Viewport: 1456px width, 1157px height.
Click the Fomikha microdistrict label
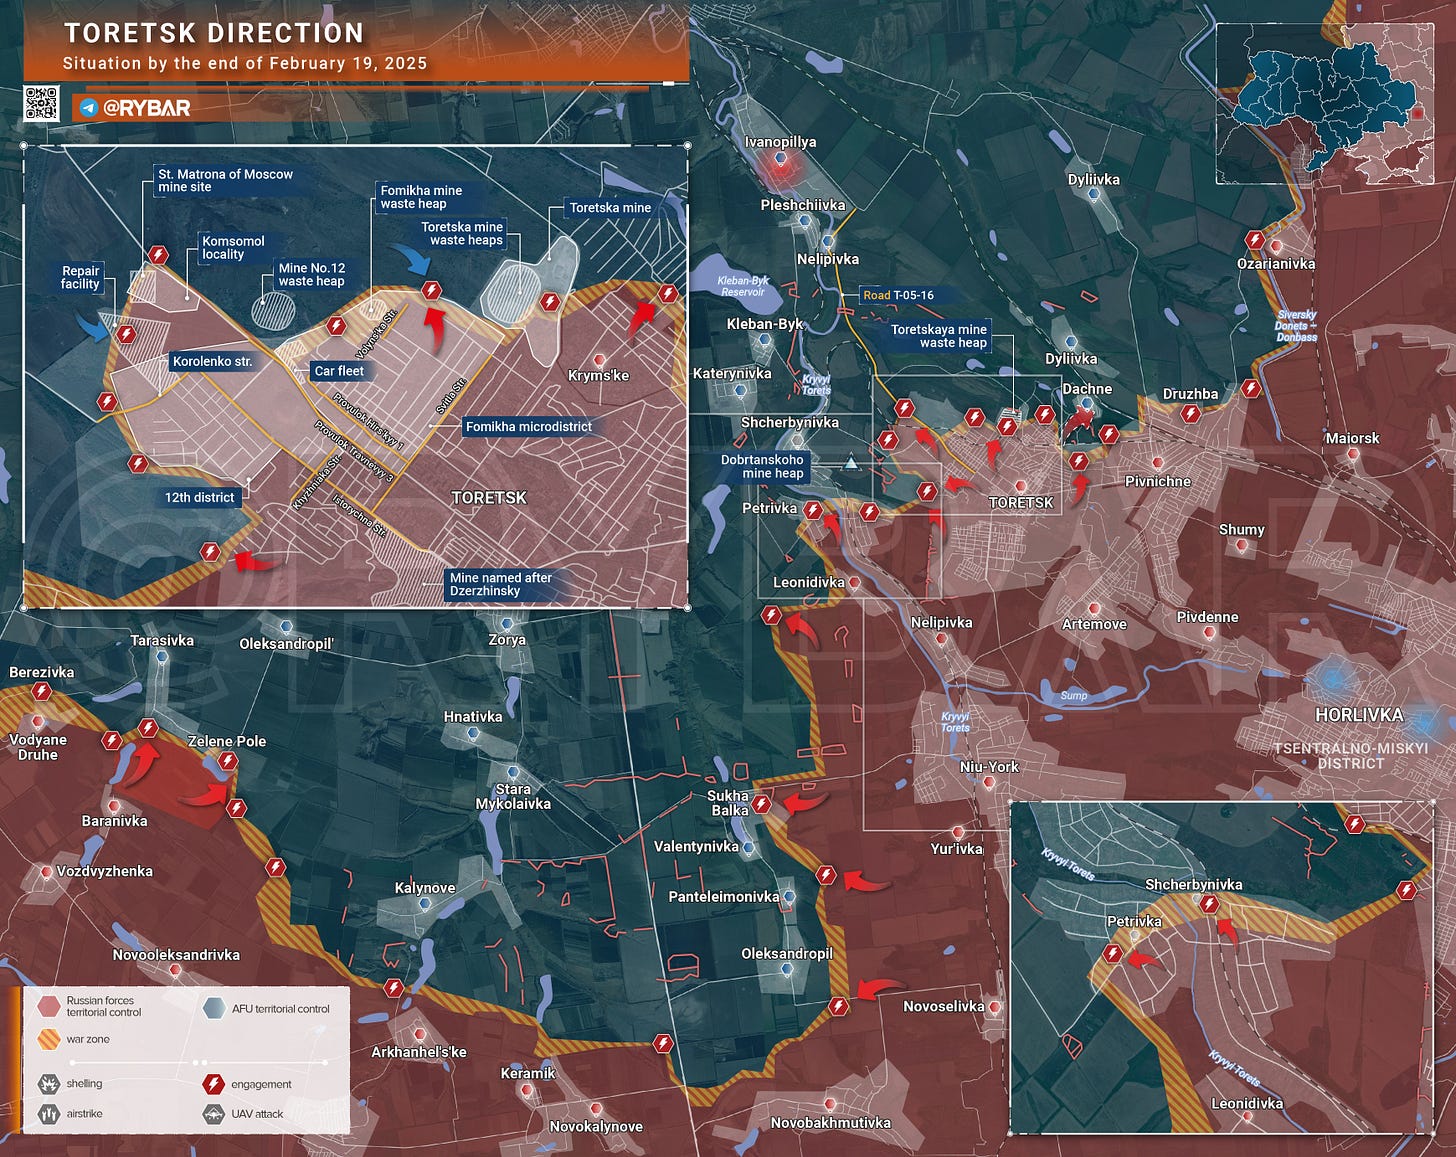[529, 426]
